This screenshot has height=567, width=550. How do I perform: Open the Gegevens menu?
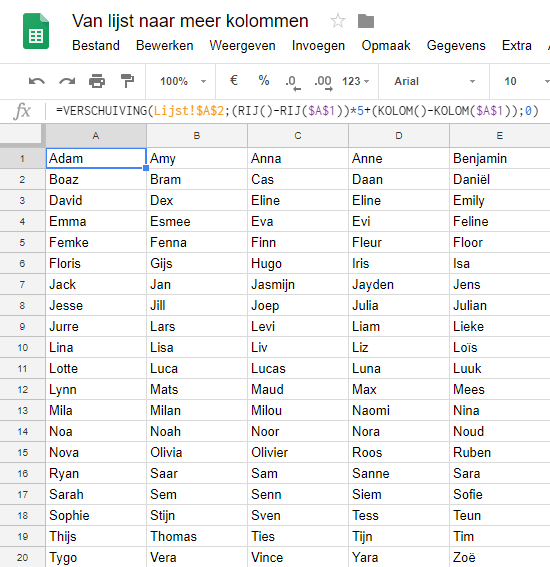pyautogui.click(x=456, y=46)
